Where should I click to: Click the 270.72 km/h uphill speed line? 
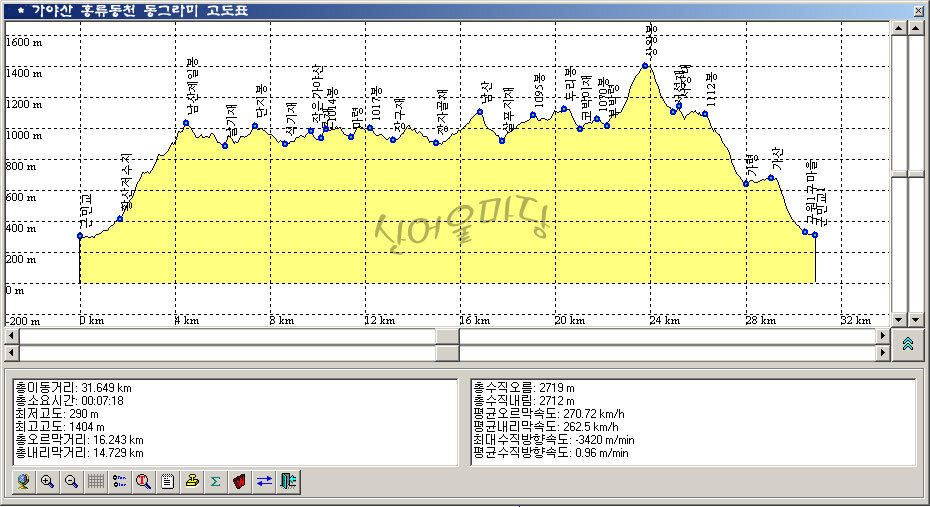click(549, 414)
